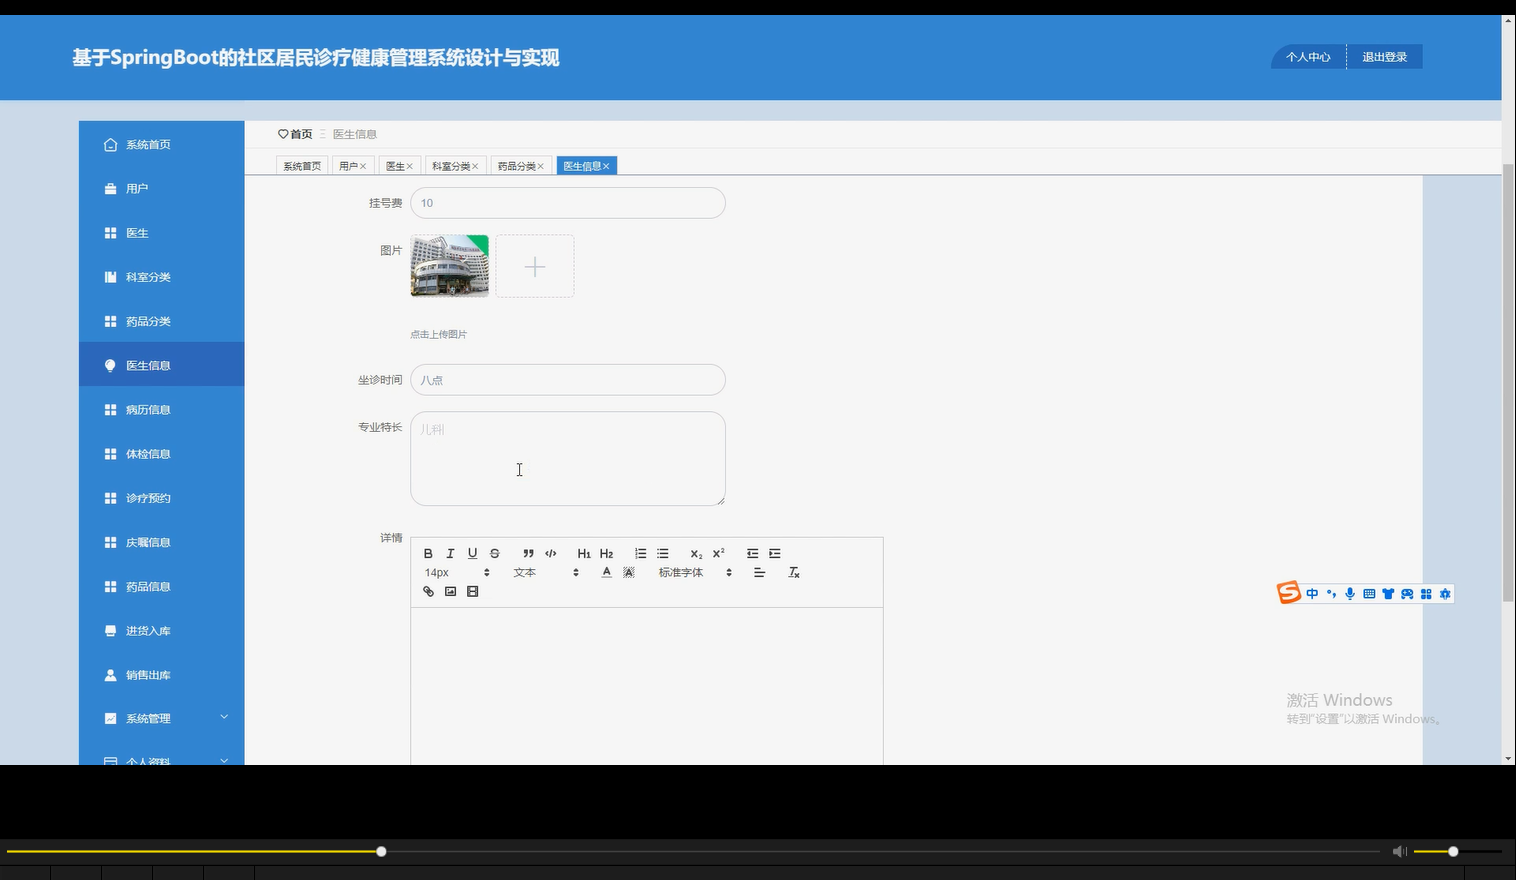
Task: Open Sogou soft keyboard icon
Action: pos(1368,593)
